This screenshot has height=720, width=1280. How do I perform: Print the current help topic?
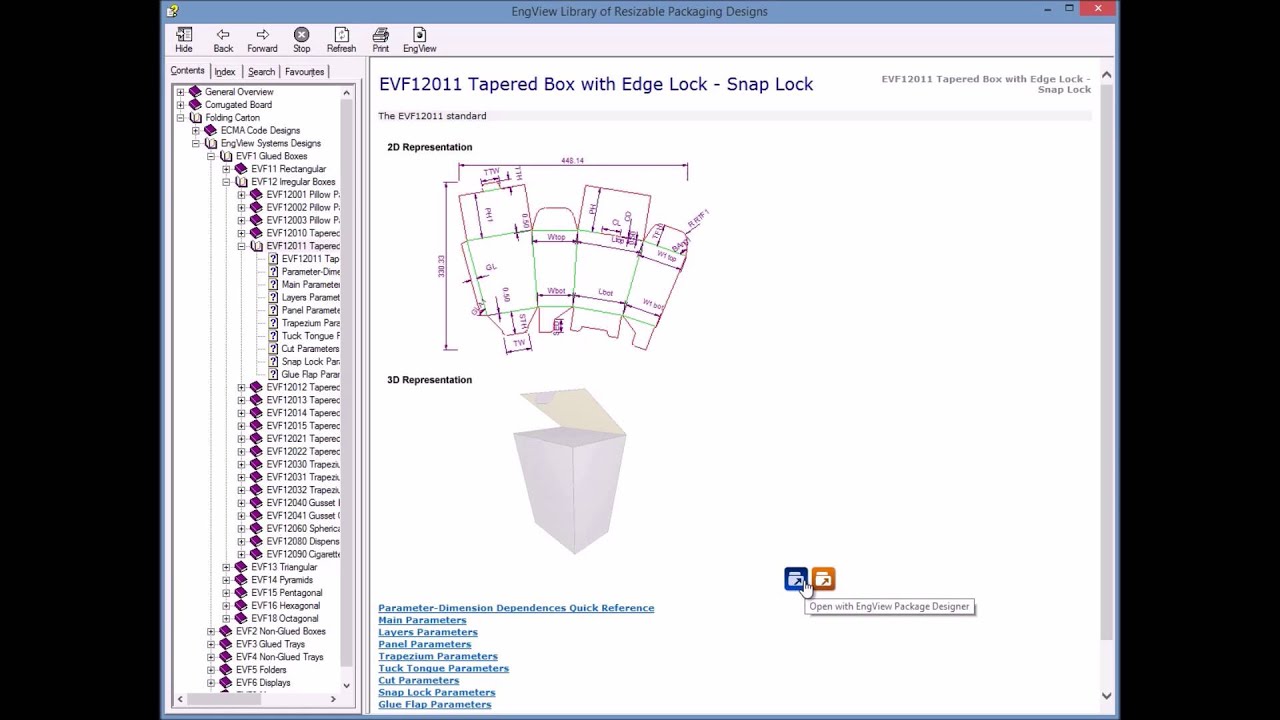tap(380, 35)
